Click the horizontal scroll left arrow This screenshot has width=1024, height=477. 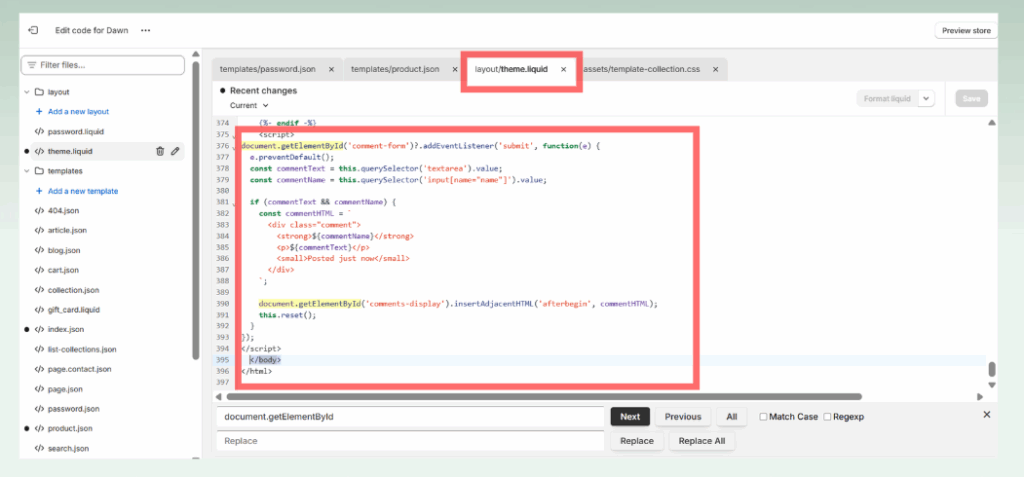click(219, 397)
